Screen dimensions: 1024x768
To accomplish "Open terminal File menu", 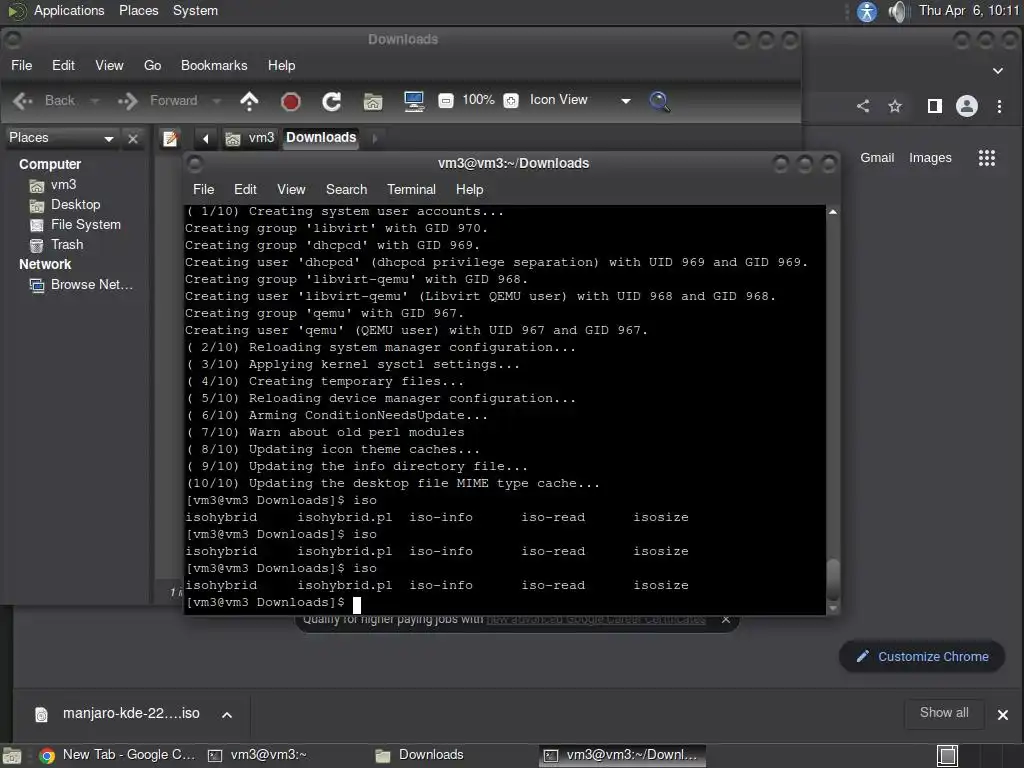I will [203, 189].
